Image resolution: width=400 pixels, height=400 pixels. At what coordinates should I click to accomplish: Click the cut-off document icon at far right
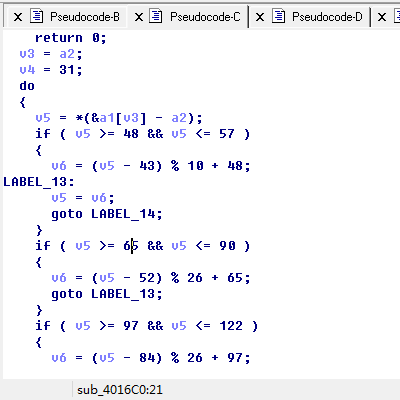click(397, 16)
